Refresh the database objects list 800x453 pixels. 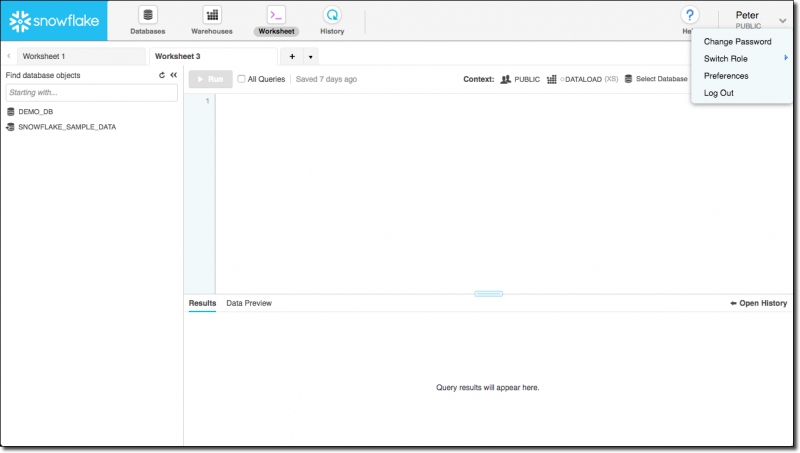click(x=162, y=75)
